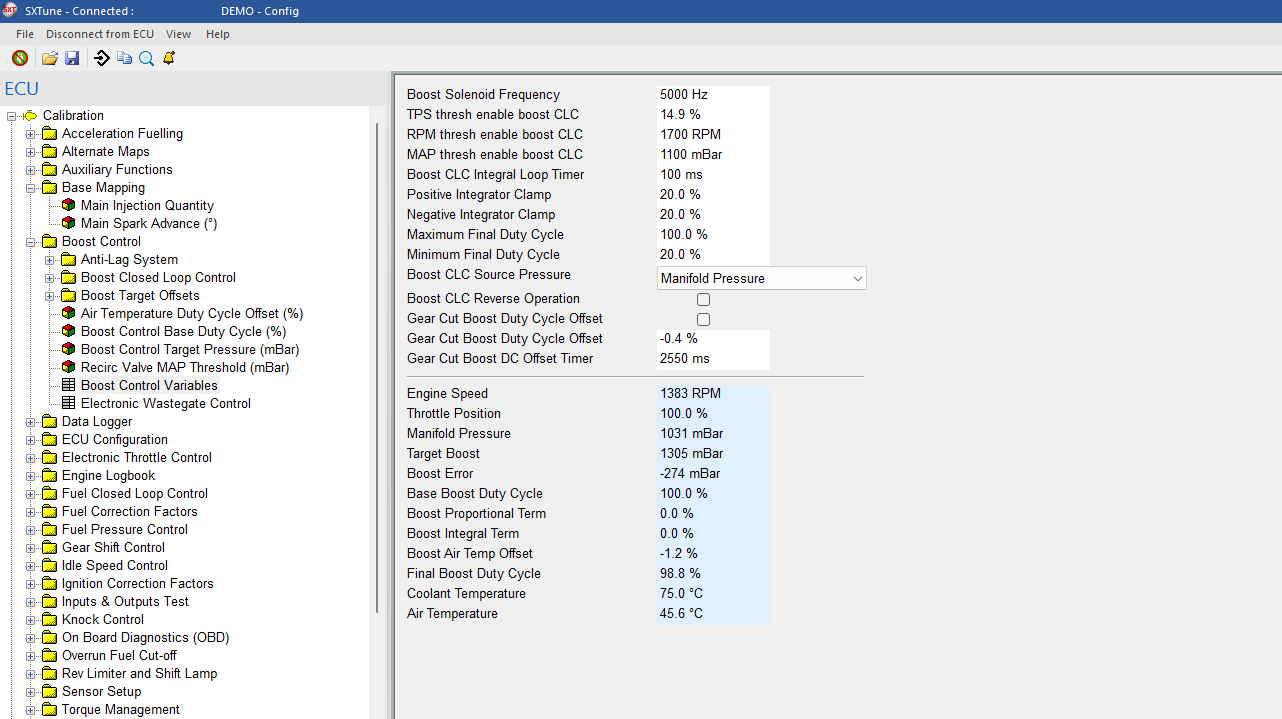This screenshot has height=719, width=1282.
Task: Collapse the Boost Control node
Action: (x=30, y=241)
